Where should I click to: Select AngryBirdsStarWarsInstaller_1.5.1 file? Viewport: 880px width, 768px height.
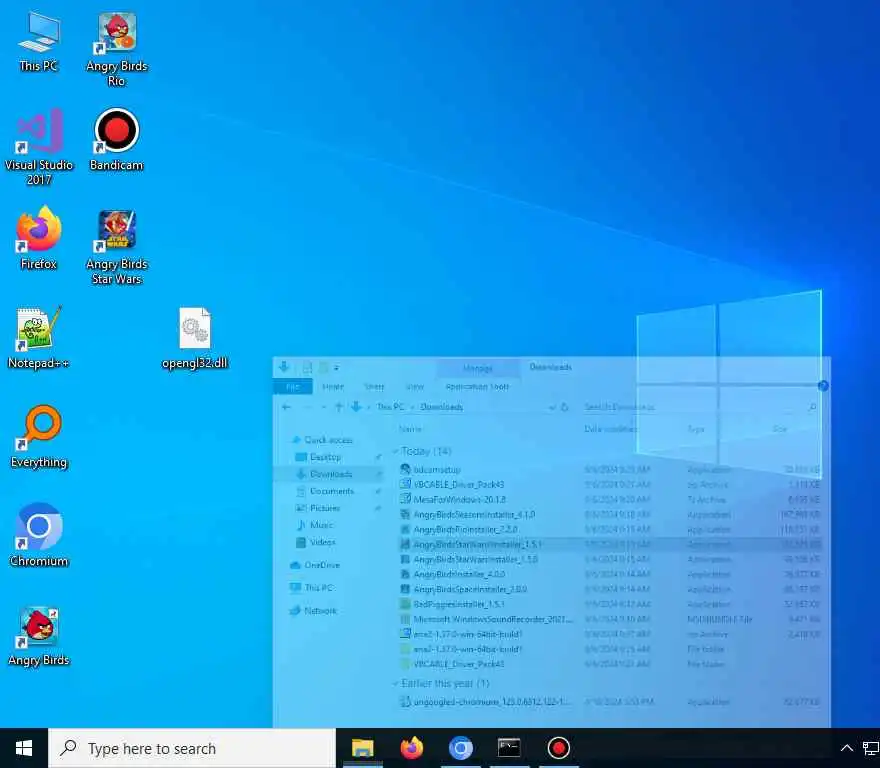(x=609, y=544)
